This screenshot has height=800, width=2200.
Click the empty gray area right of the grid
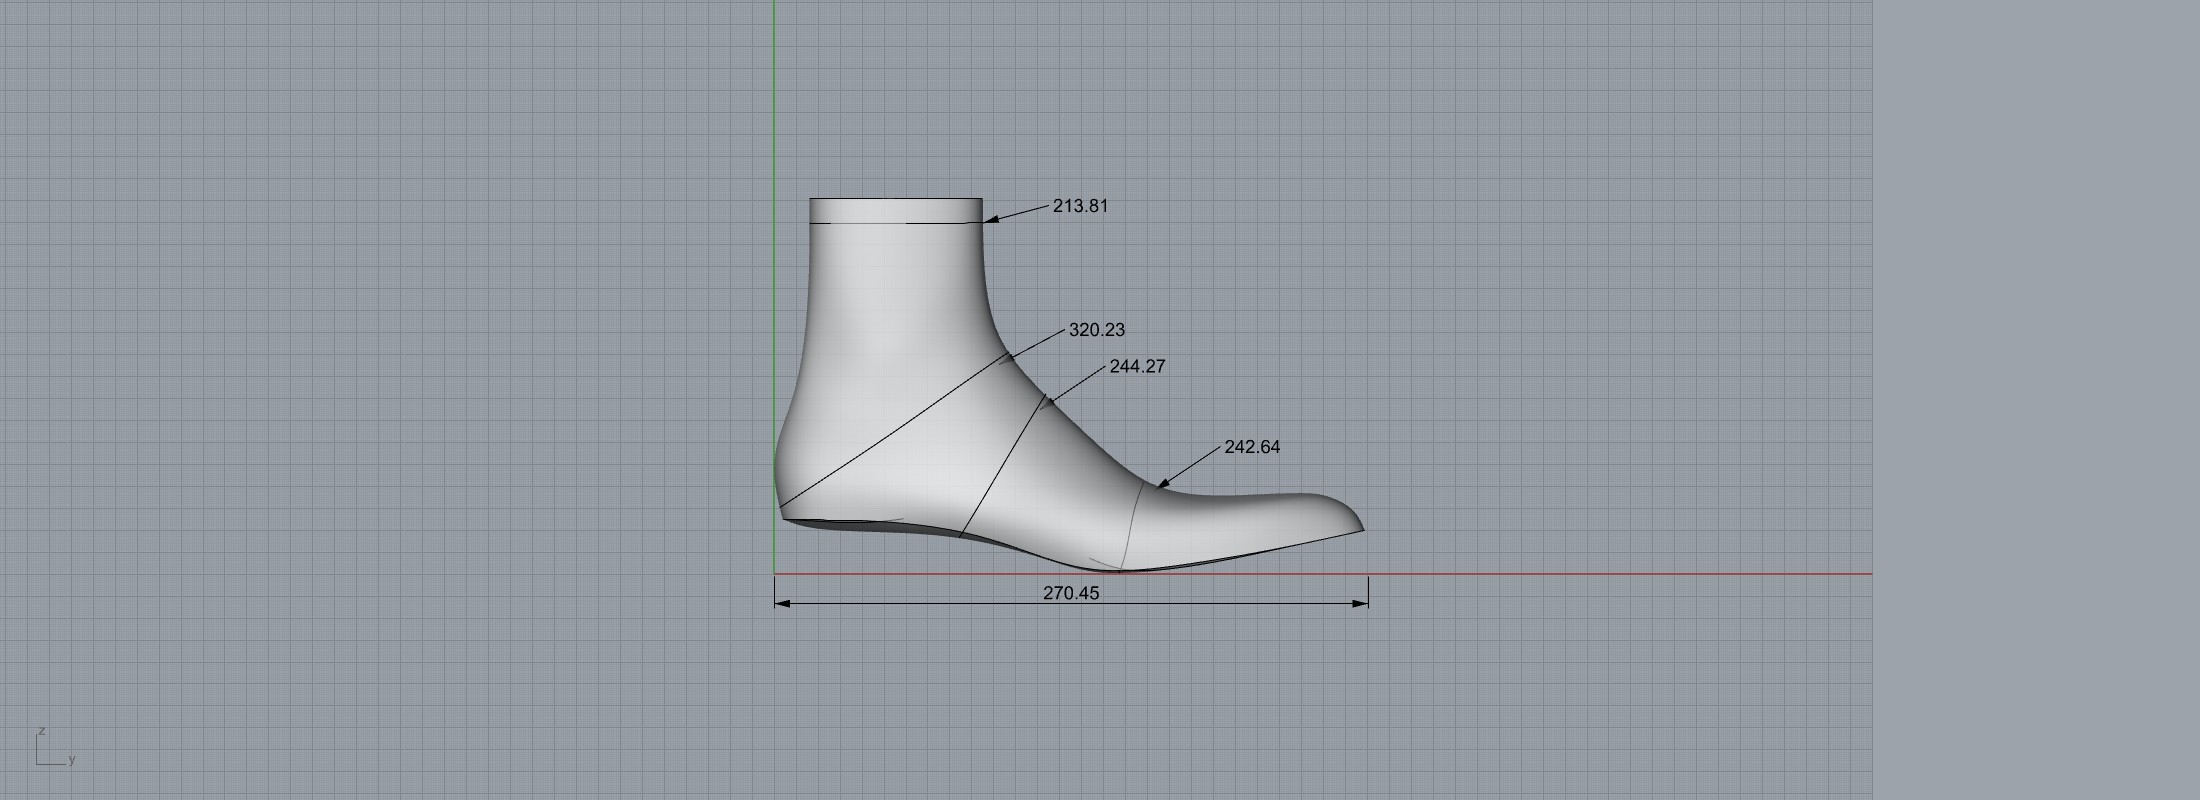[2030, 400]
